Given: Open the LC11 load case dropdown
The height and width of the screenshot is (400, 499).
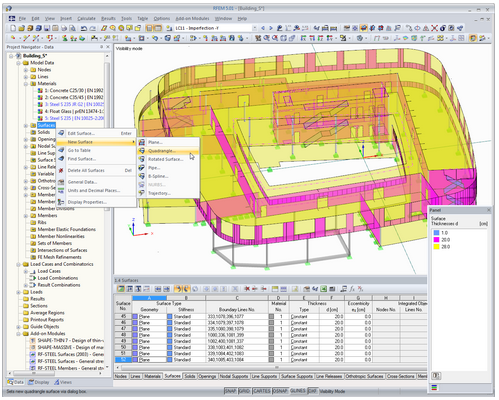Looking at the screenshot, I should [x=255, y=28].
